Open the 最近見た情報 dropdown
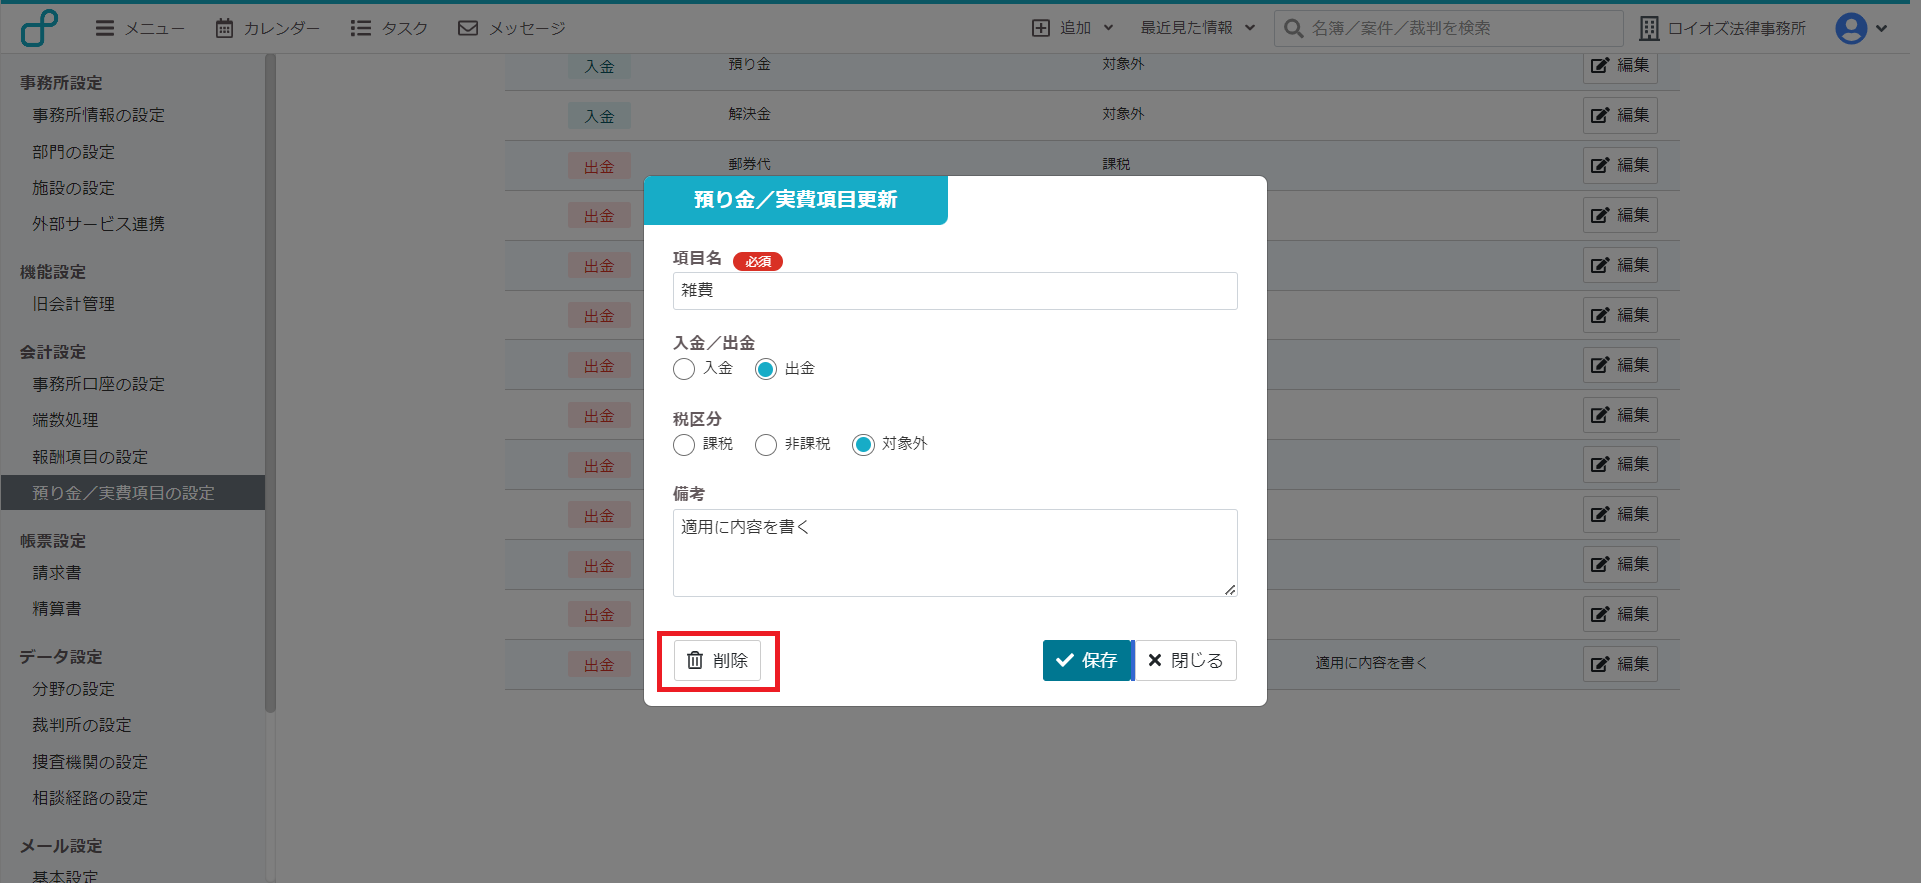The image size is (1921, 883). (x=1197, y=28)
